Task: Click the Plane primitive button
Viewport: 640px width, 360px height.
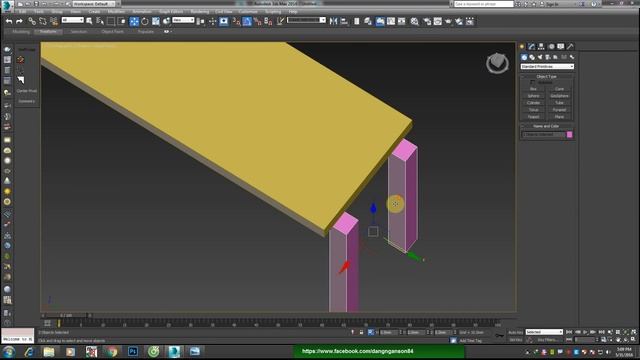Action: [x=559, y=117]
